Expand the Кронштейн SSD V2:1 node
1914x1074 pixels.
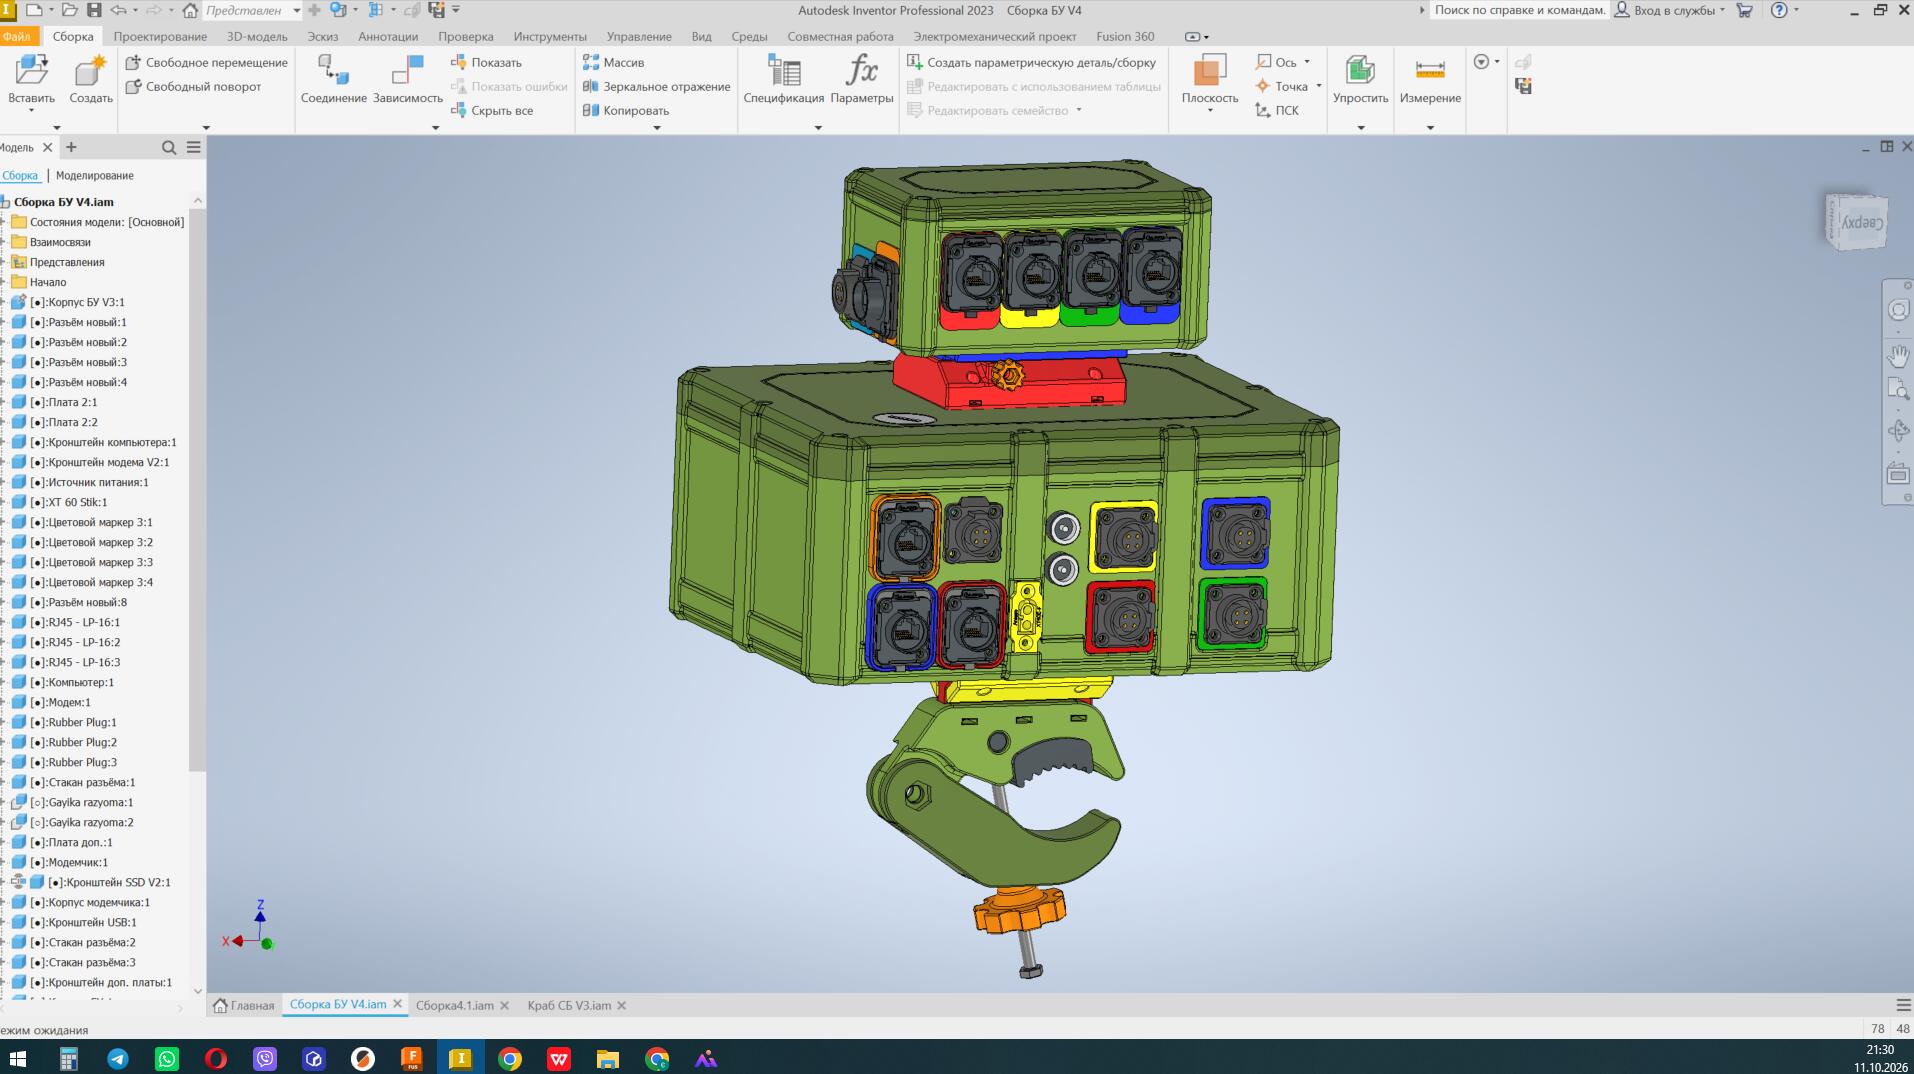click(5, 882)
